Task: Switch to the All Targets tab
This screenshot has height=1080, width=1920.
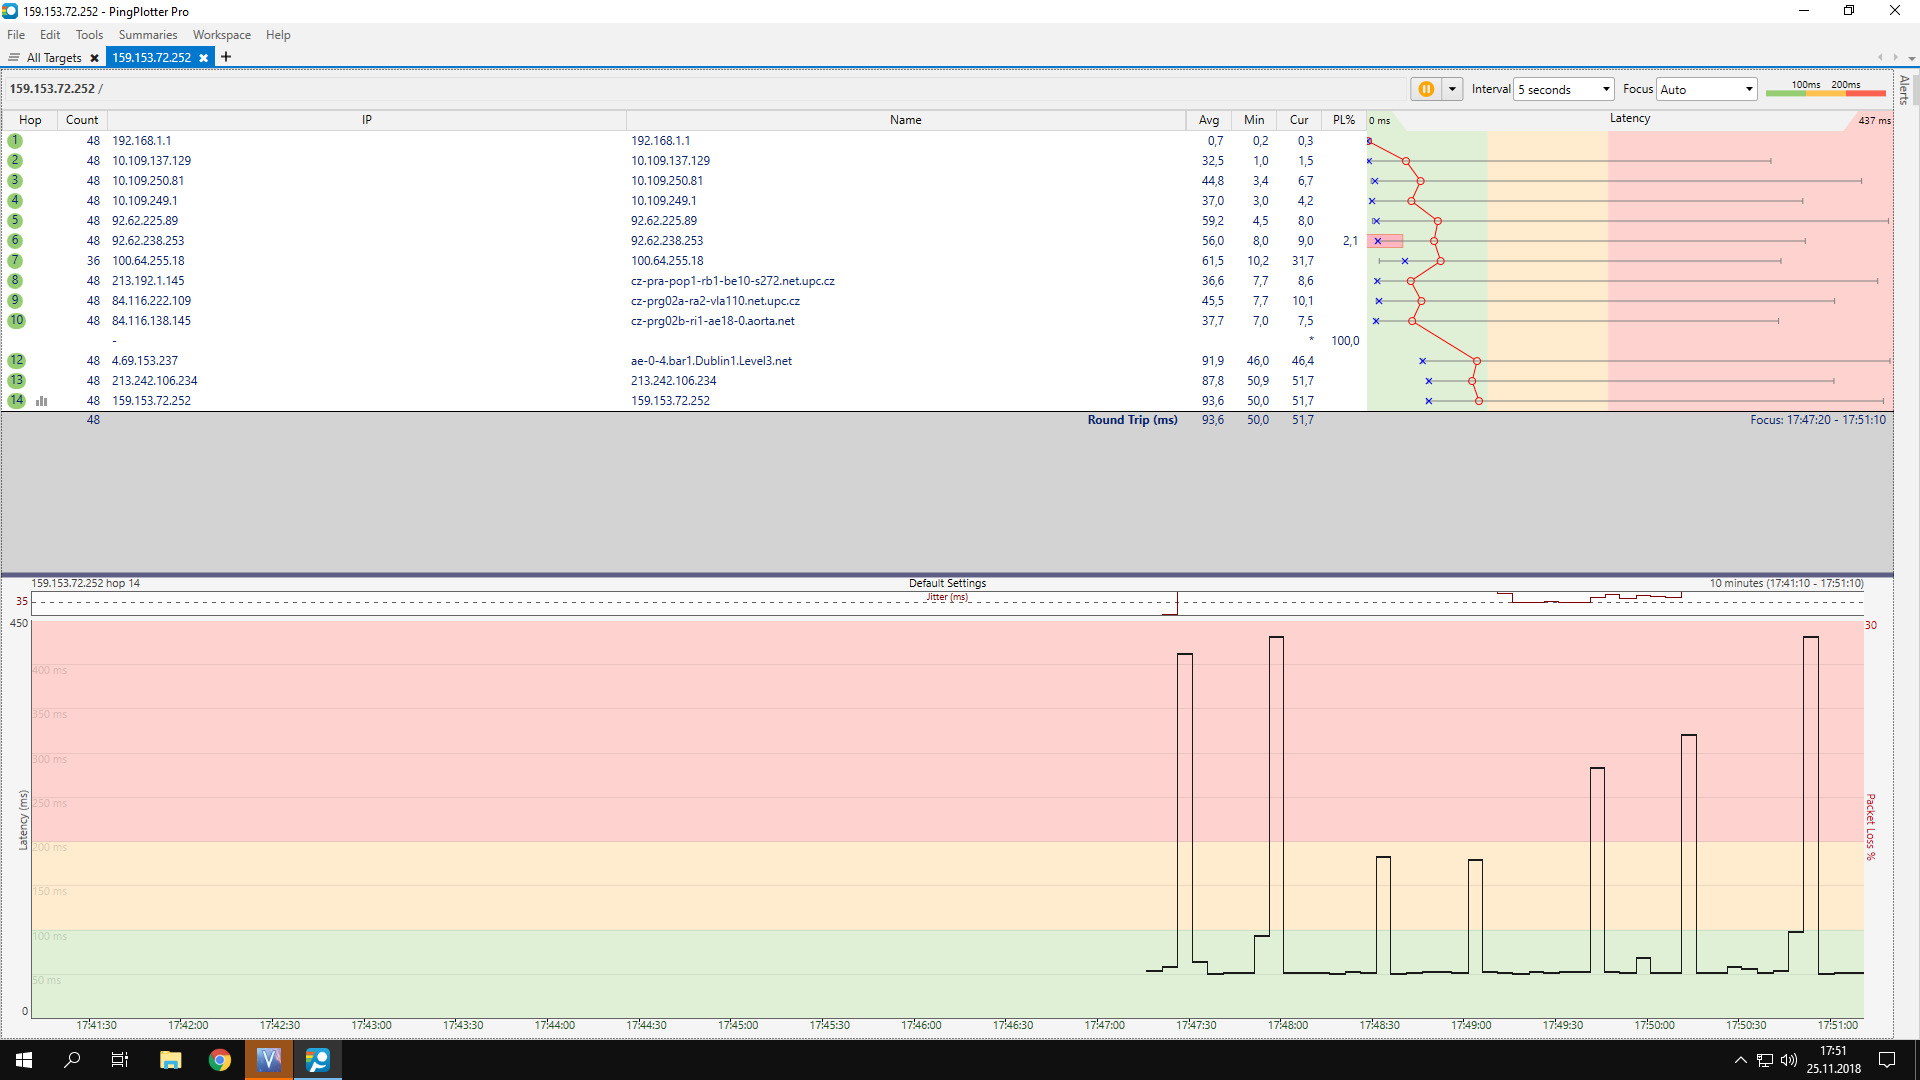Action: click(53, 58)
